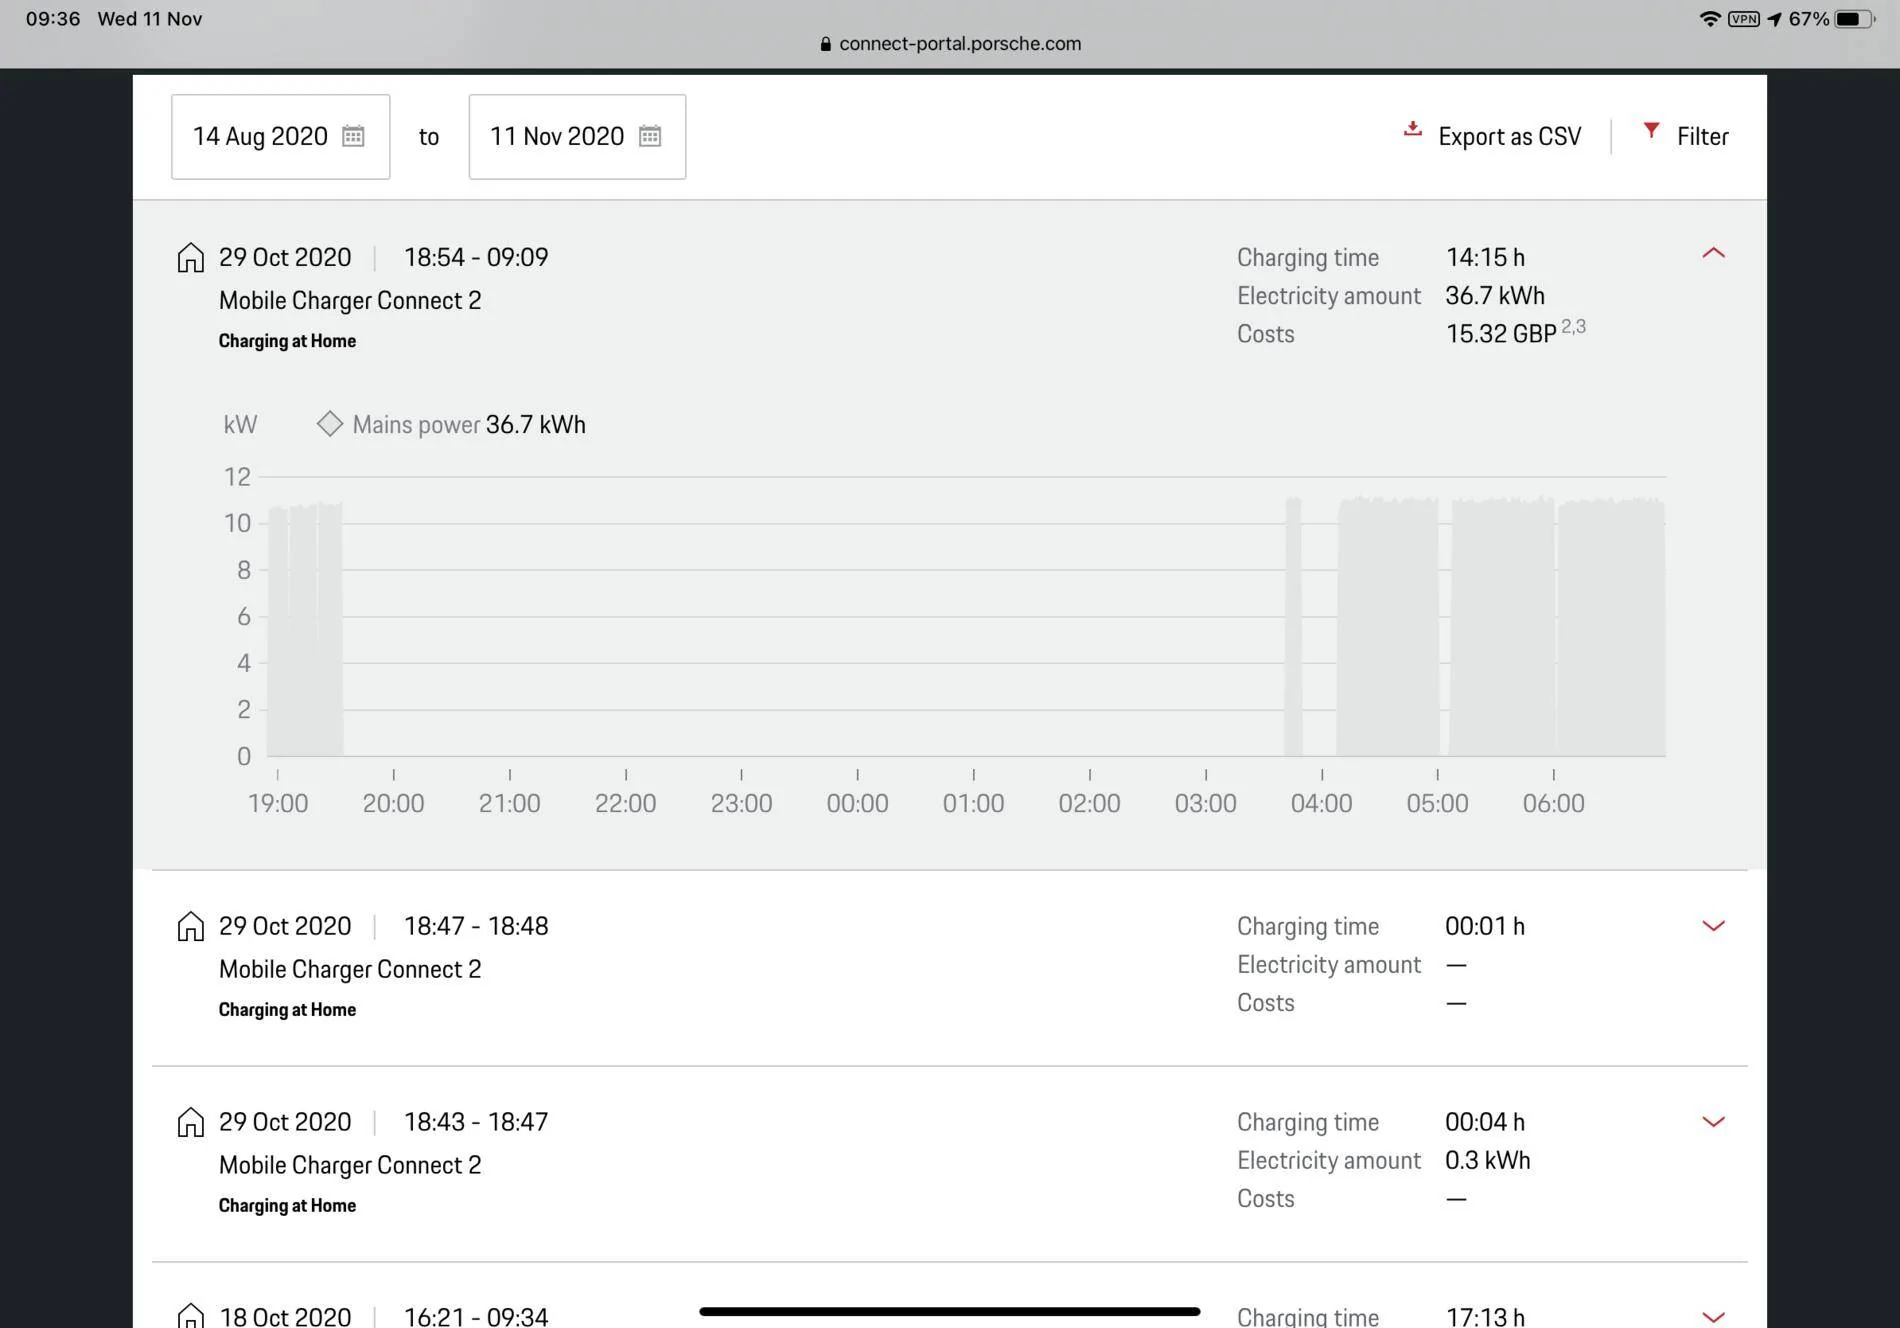The image size is (1900, 1328).
Task: Click the 04:00 time axis label
Action: 1321,804
